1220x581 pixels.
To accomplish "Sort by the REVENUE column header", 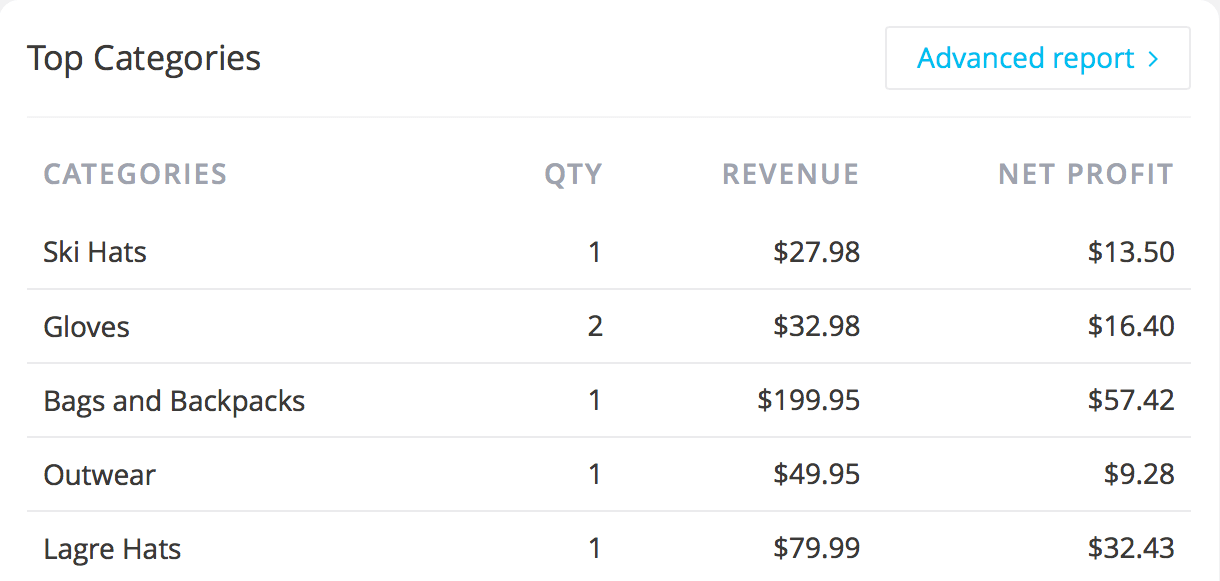I will pyautogui.click(x=790, y=174).
